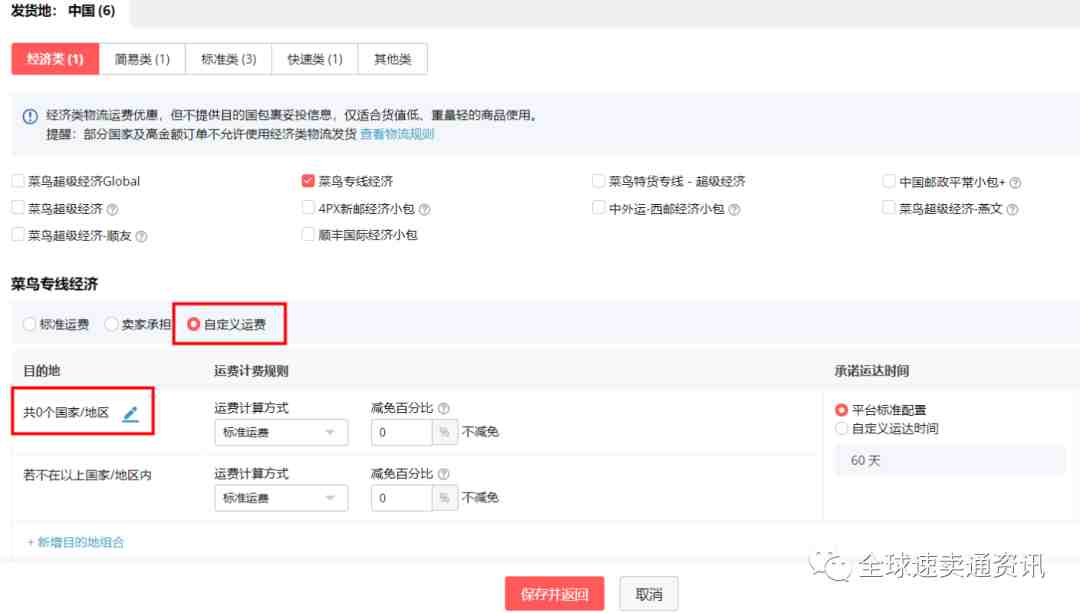The image size is (1080, 613).
Task: Click first 减免百分比 input field
Action: tap(402, 433)
